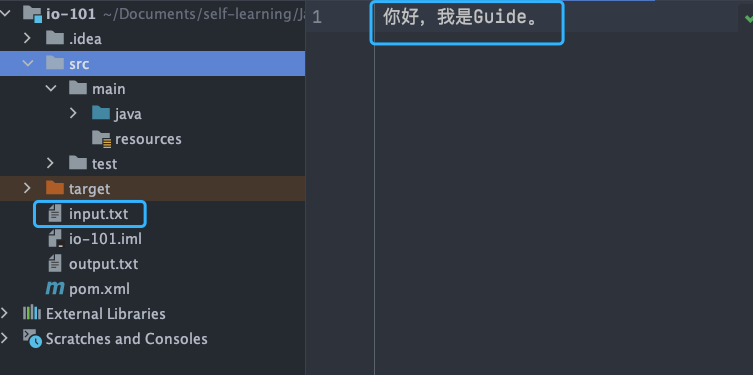
Task: Collapse the src folder
Action: (x=28, y=63)
